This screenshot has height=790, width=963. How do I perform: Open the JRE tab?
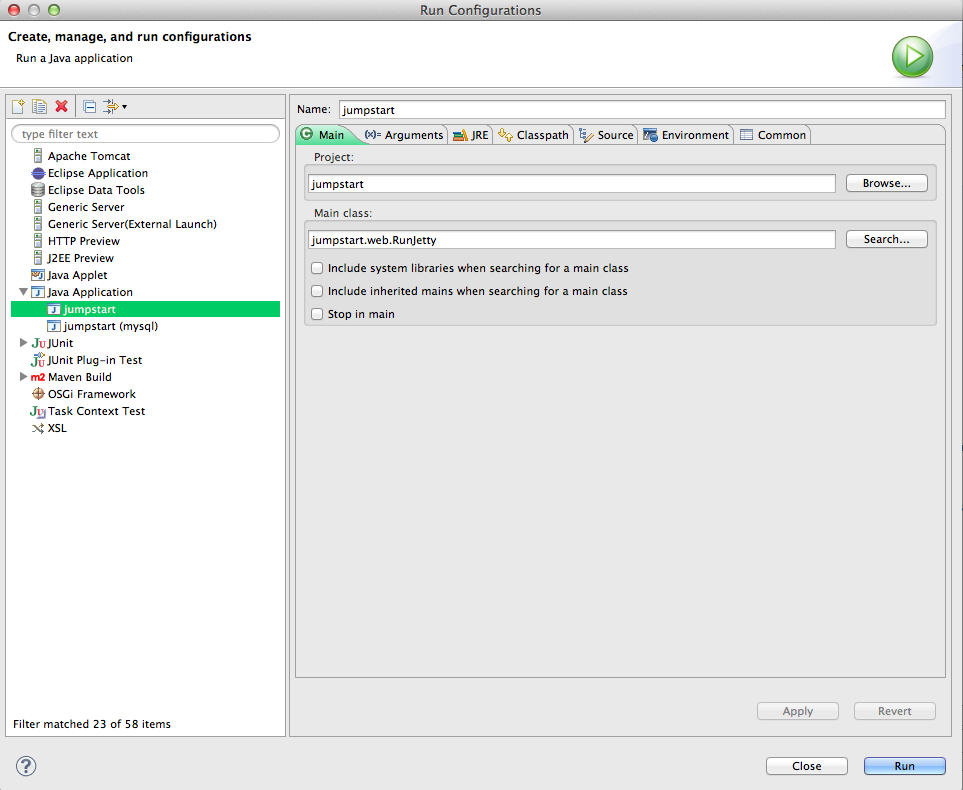(x=470, y=135)
